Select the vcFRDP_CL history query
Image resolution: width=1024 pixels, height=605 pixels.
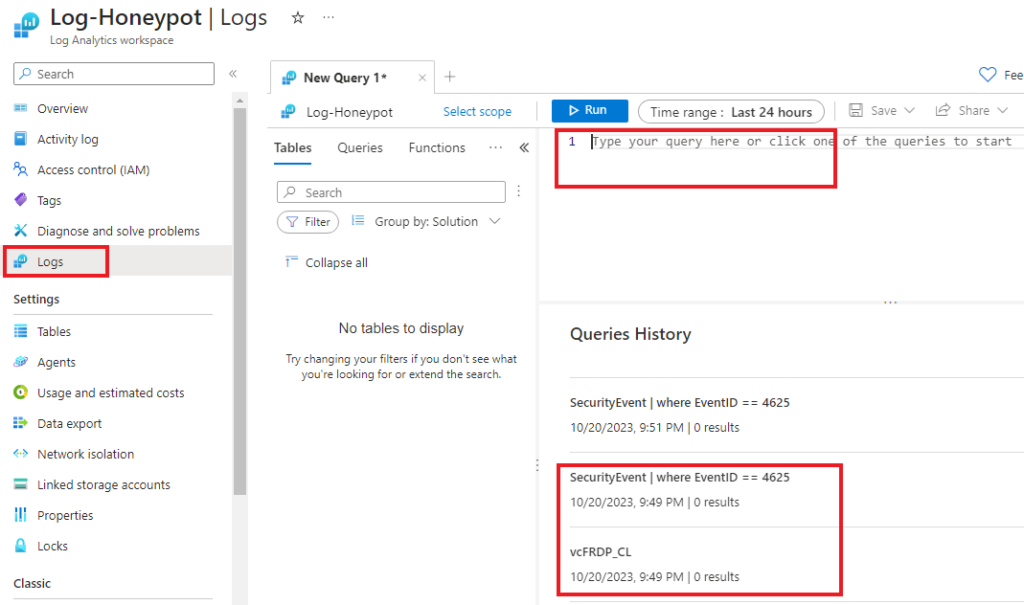(x=655, y=564)
